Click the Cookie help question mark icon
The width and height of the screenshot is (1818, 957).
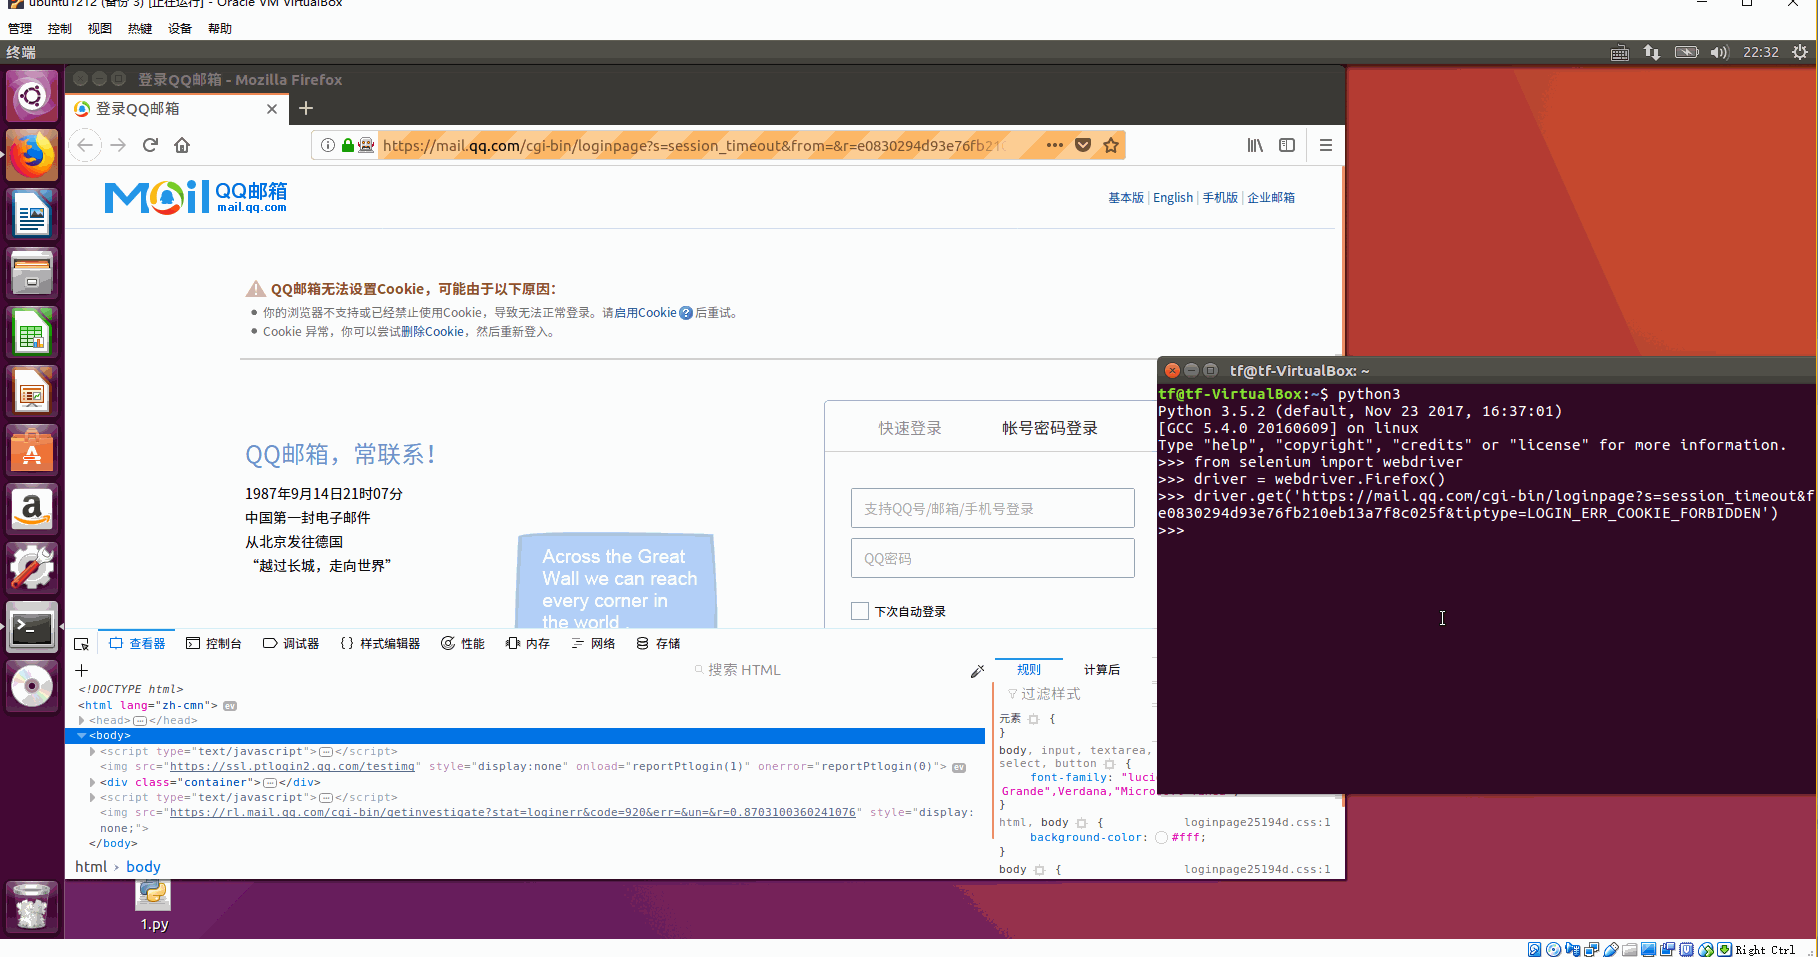(686, 313)
